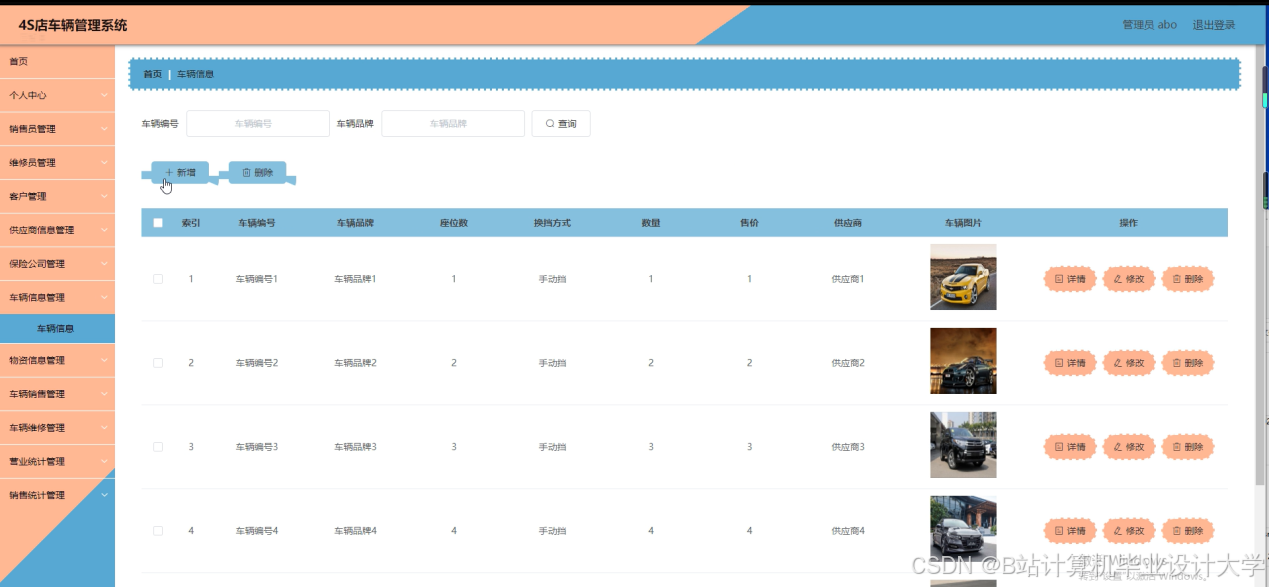Expand the 维修员管理 sidebar chevron
This screenshot has width=1269, height=587.
click(105, 162)
